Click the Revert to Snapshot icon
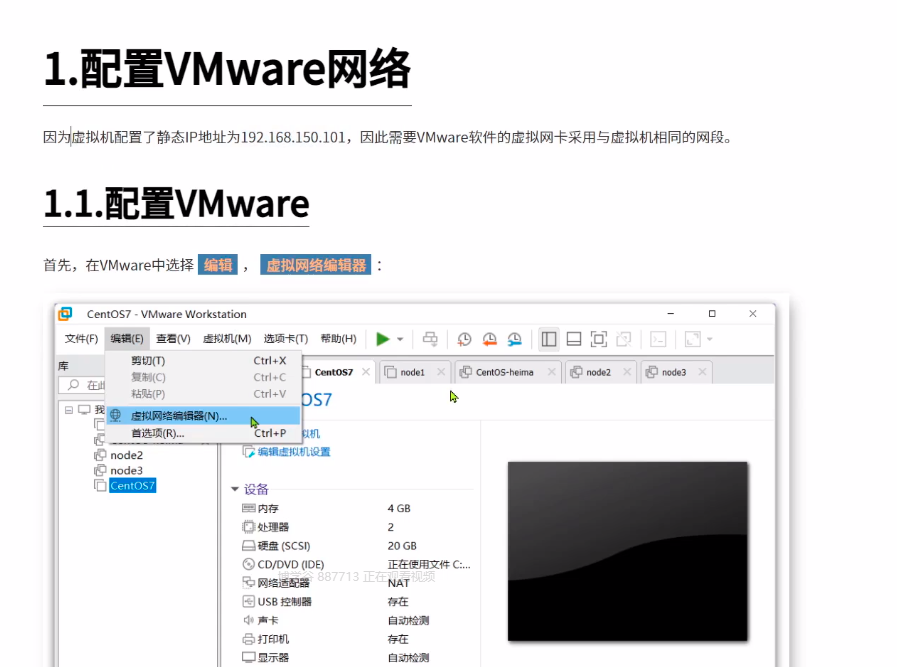 pos(489,339)
